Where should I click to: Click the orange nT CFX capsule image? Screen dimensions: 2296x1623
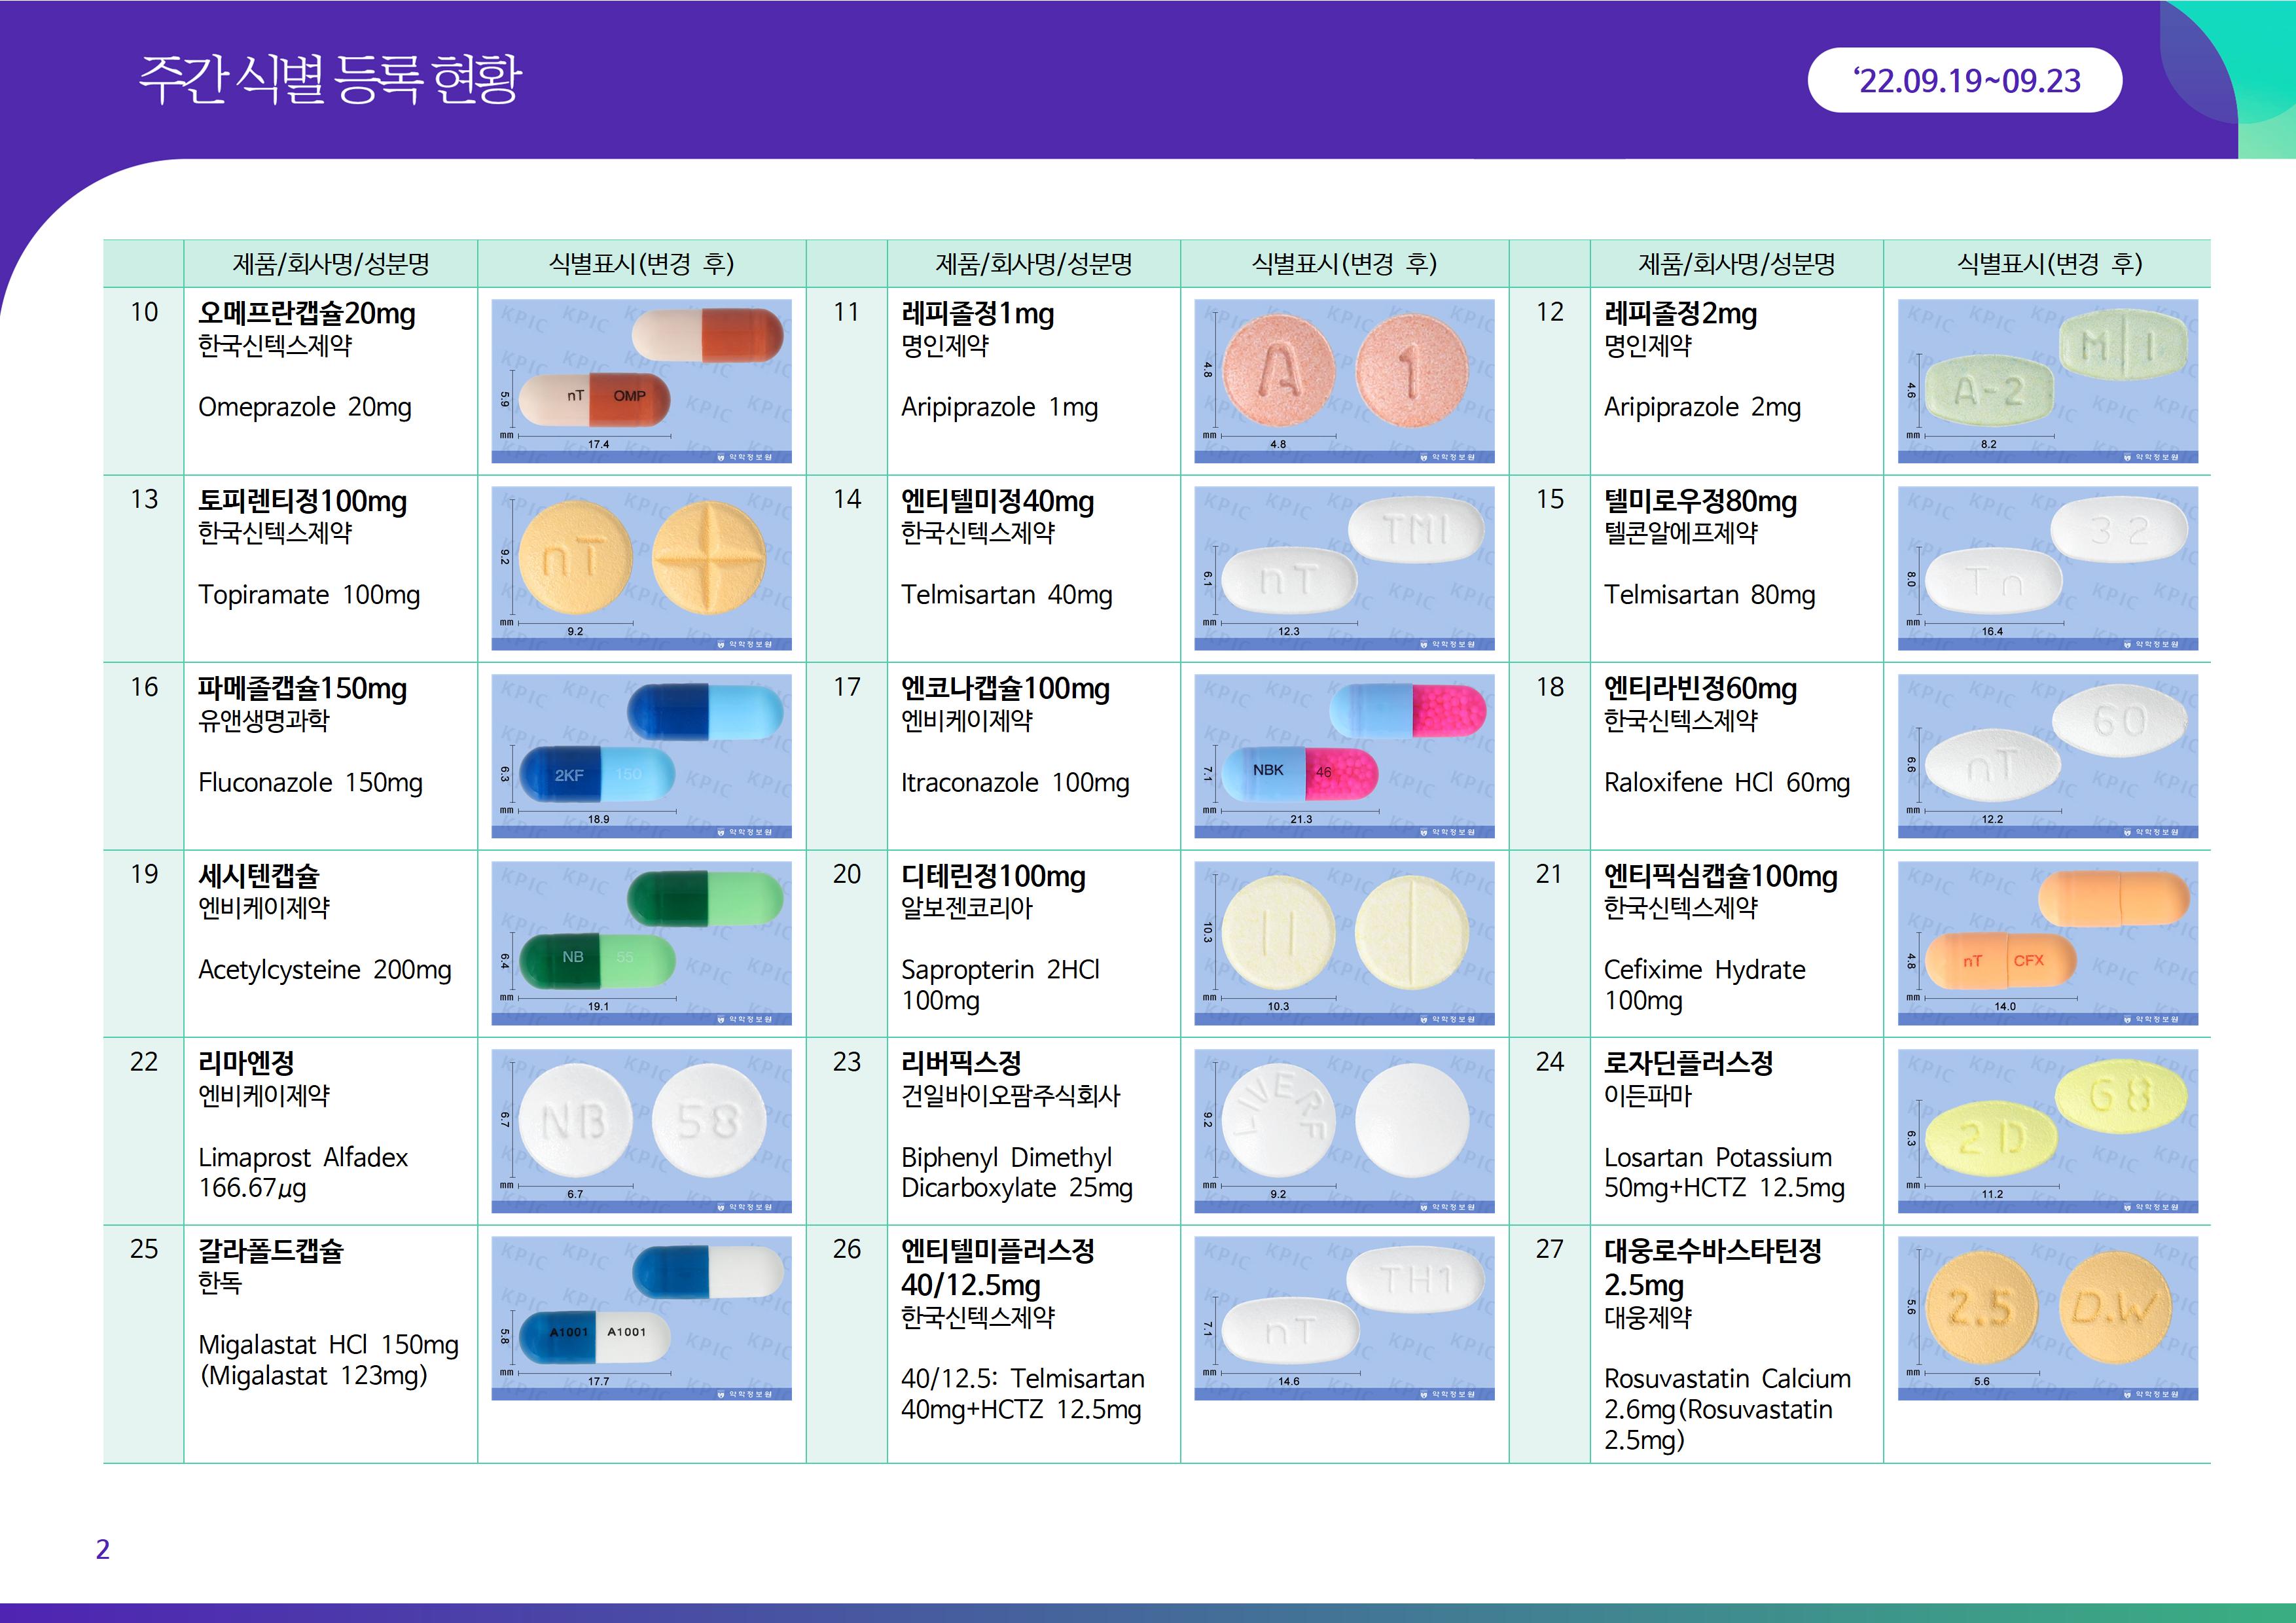[x=2047, y=943]
